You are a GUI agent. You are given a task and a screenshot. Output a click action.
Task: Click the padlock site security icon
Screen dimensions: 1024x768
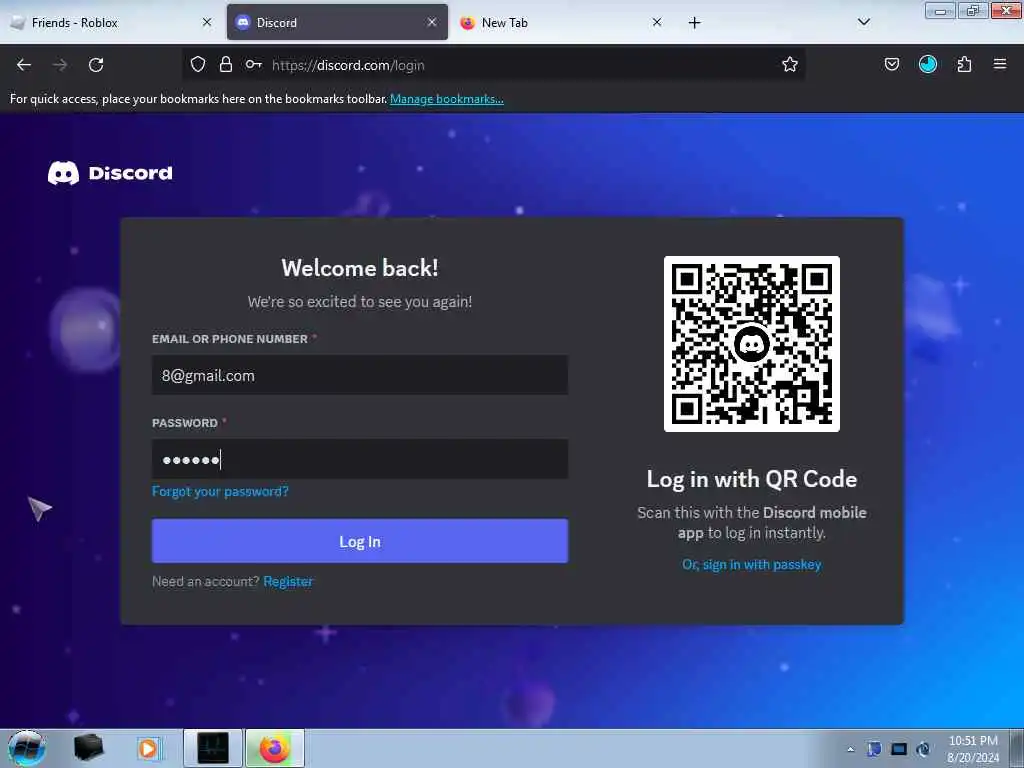coord(226,65)
